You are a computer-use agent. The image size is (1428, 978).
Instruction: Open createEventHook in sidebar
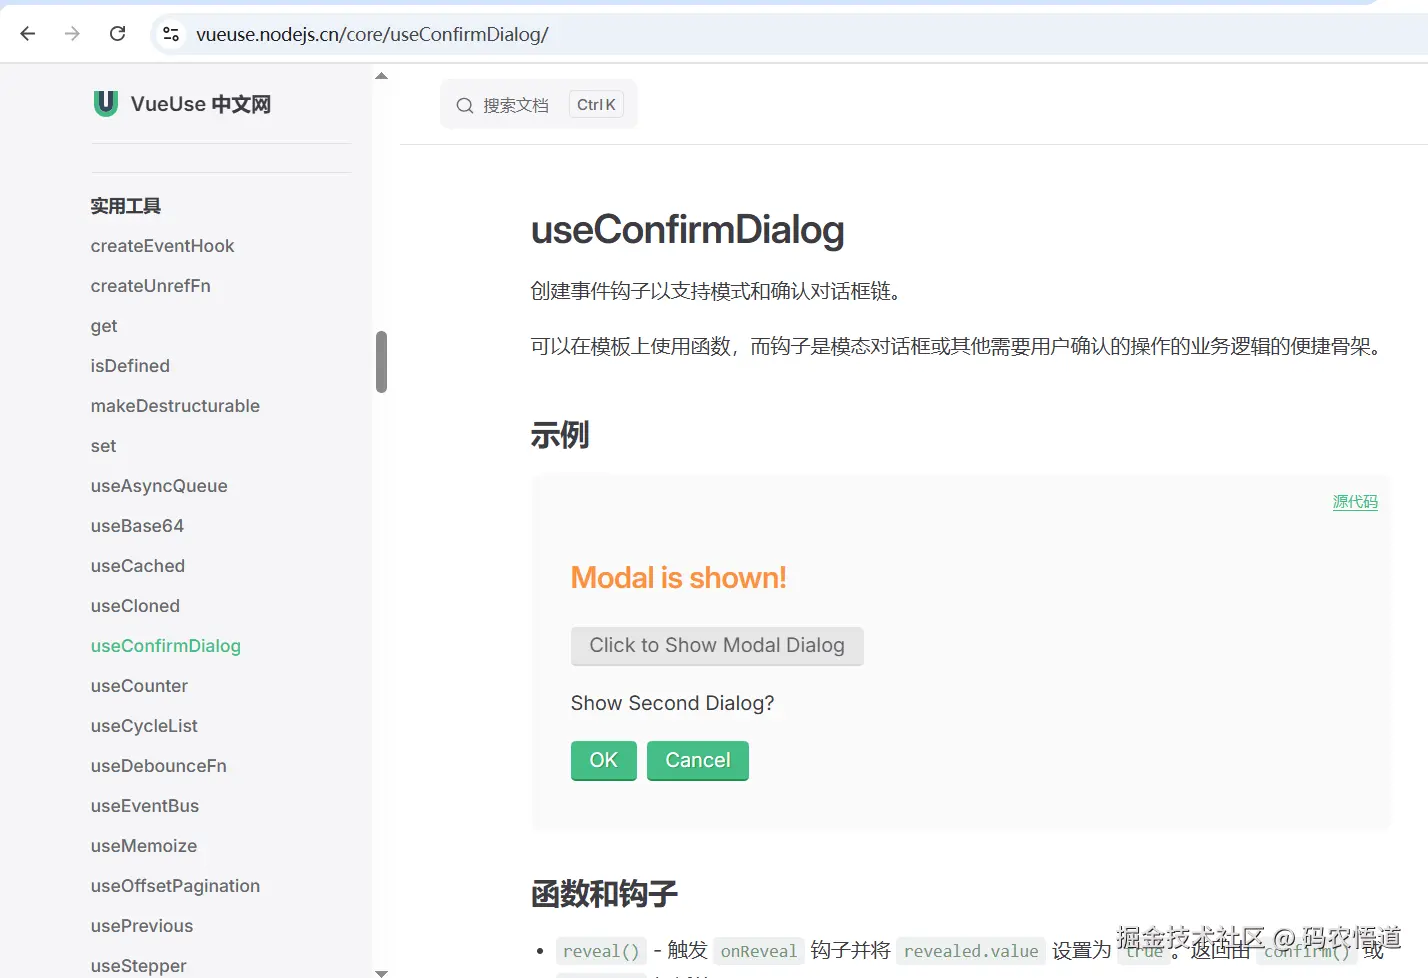pyautogui.click(x=162, y=246)
